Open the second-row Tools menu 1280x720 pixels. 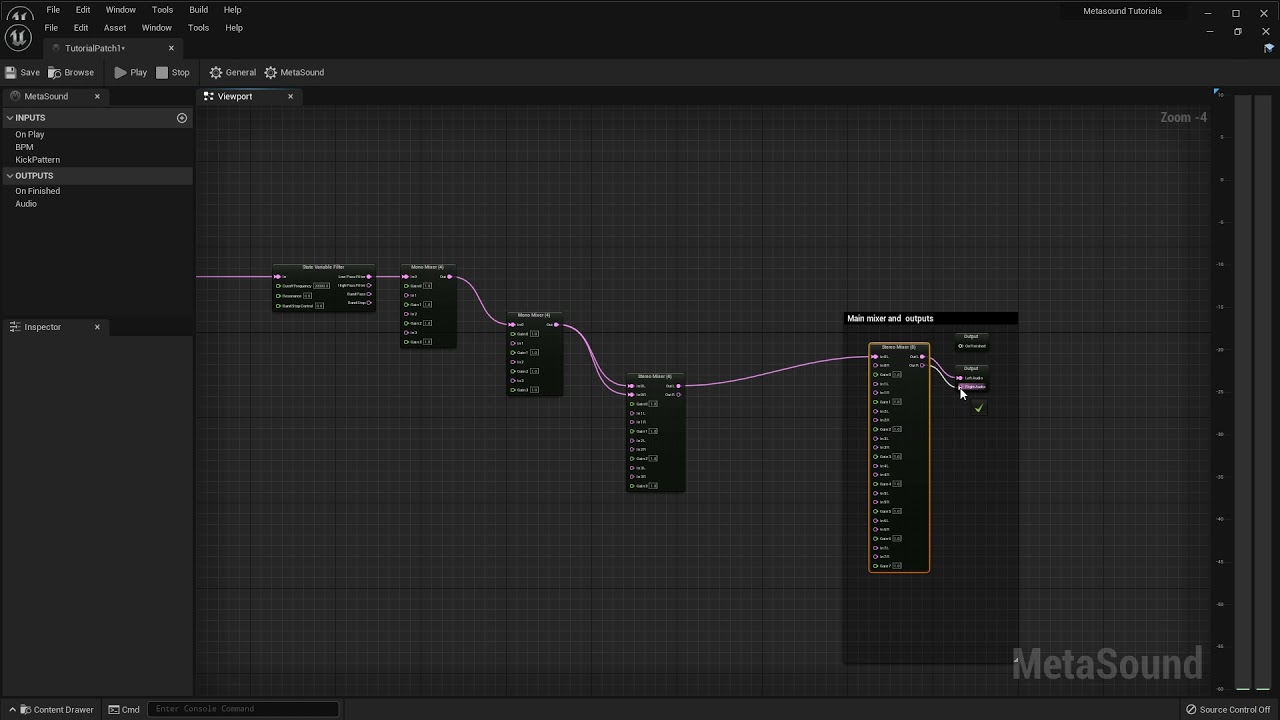[198, 28]
